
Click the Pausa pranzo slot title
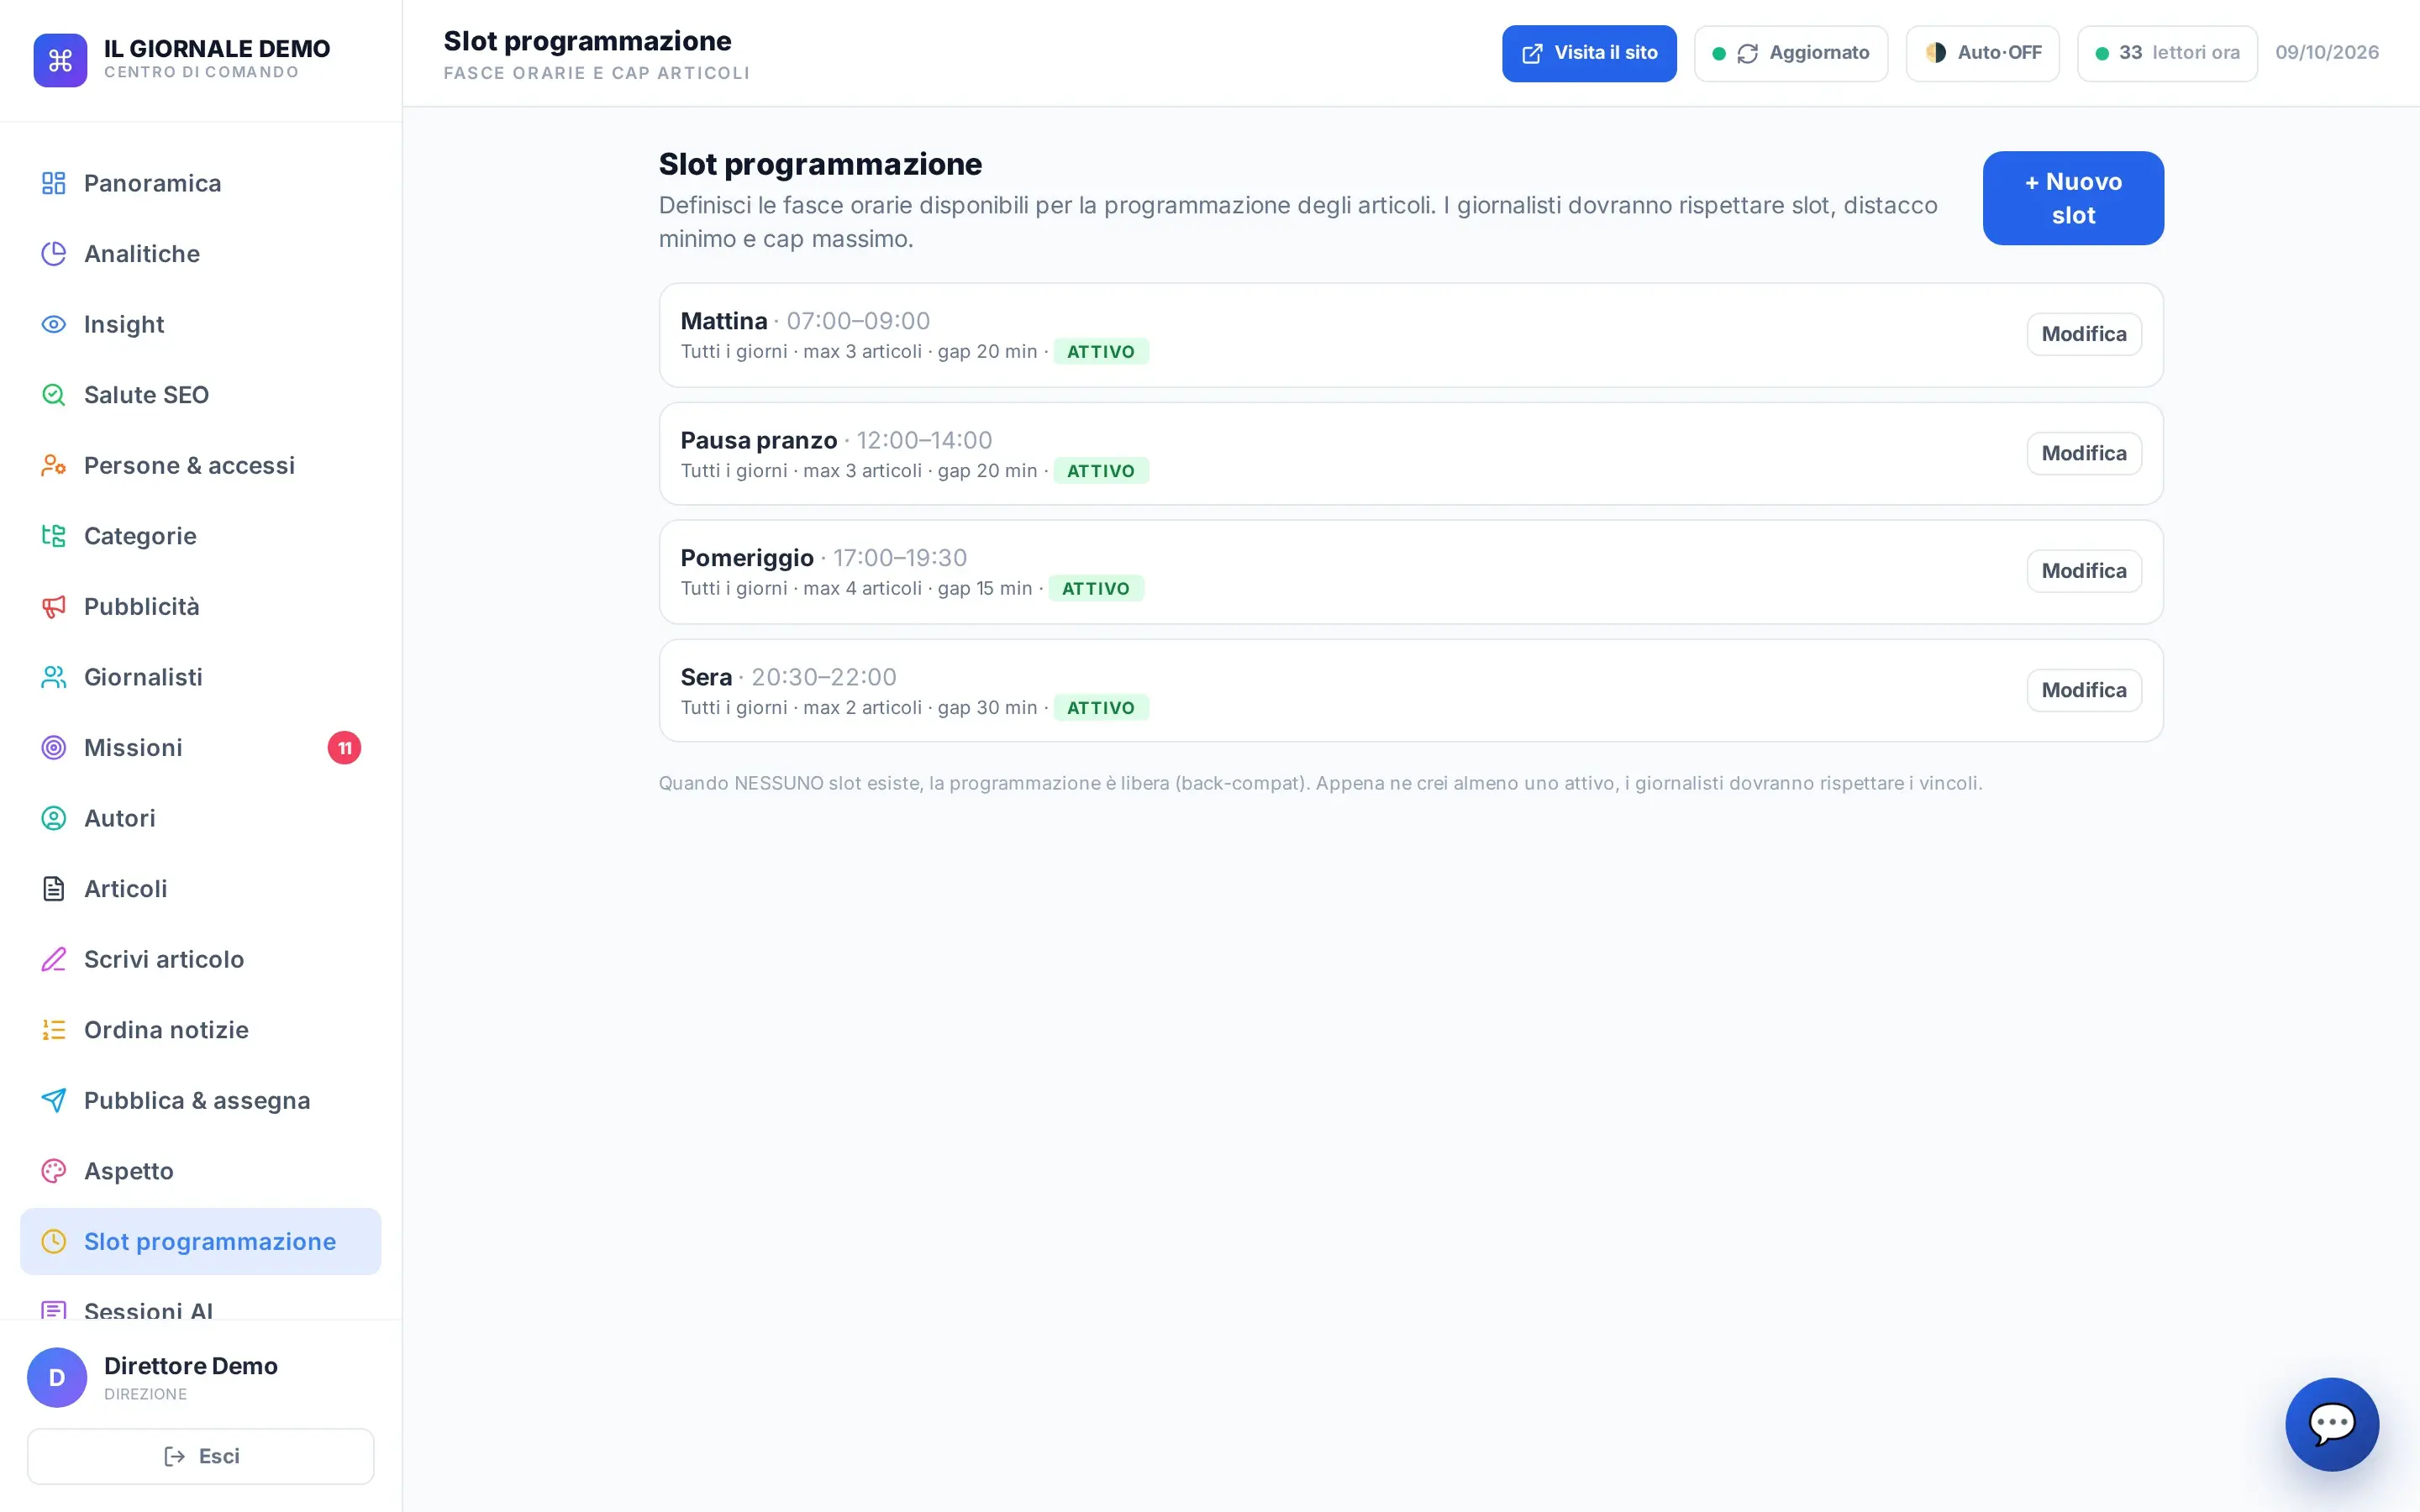759,440
